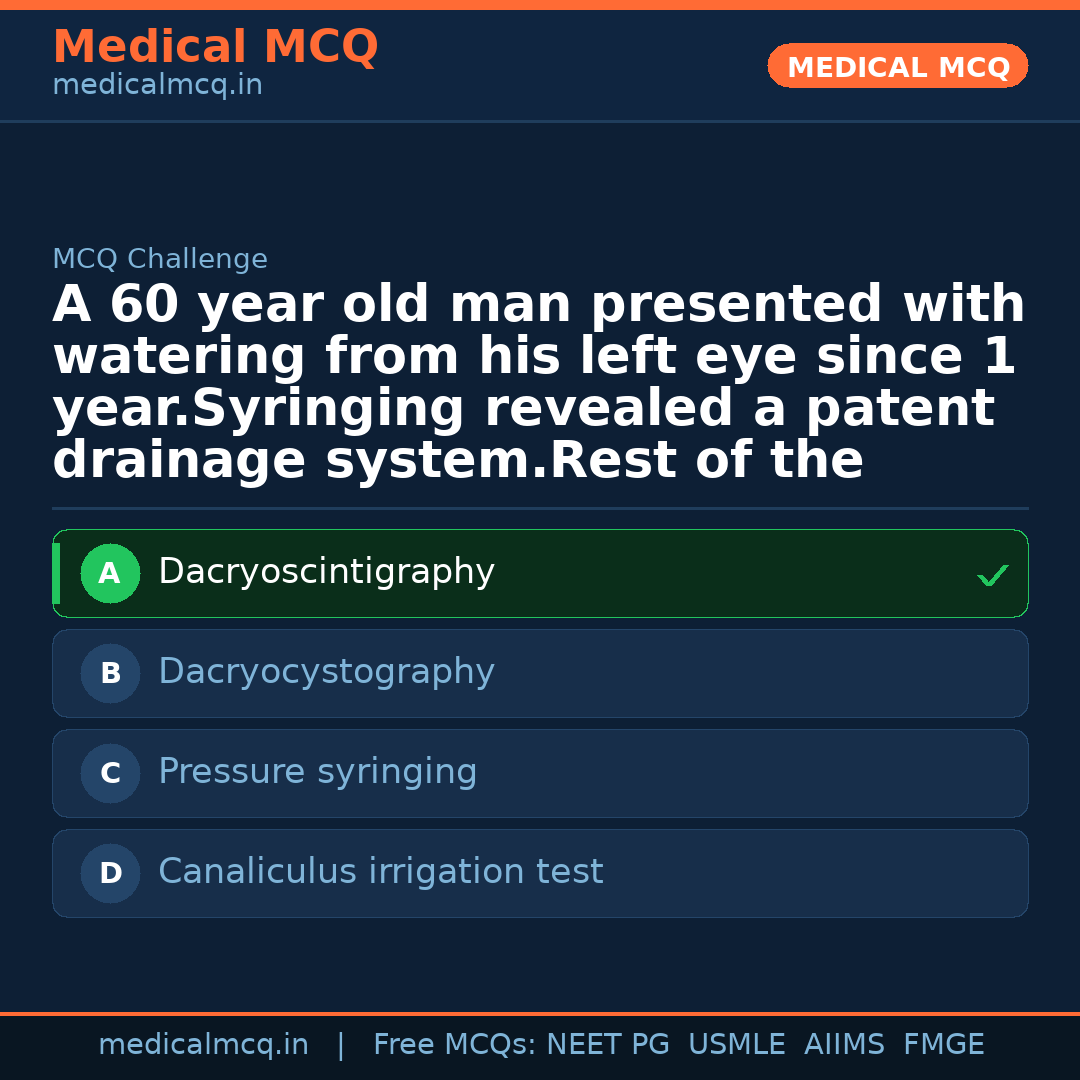The width and height of the screenshot is (1080, 1080).
Task: Expand the MCQ Challenge section
Action: pos(160,258)
